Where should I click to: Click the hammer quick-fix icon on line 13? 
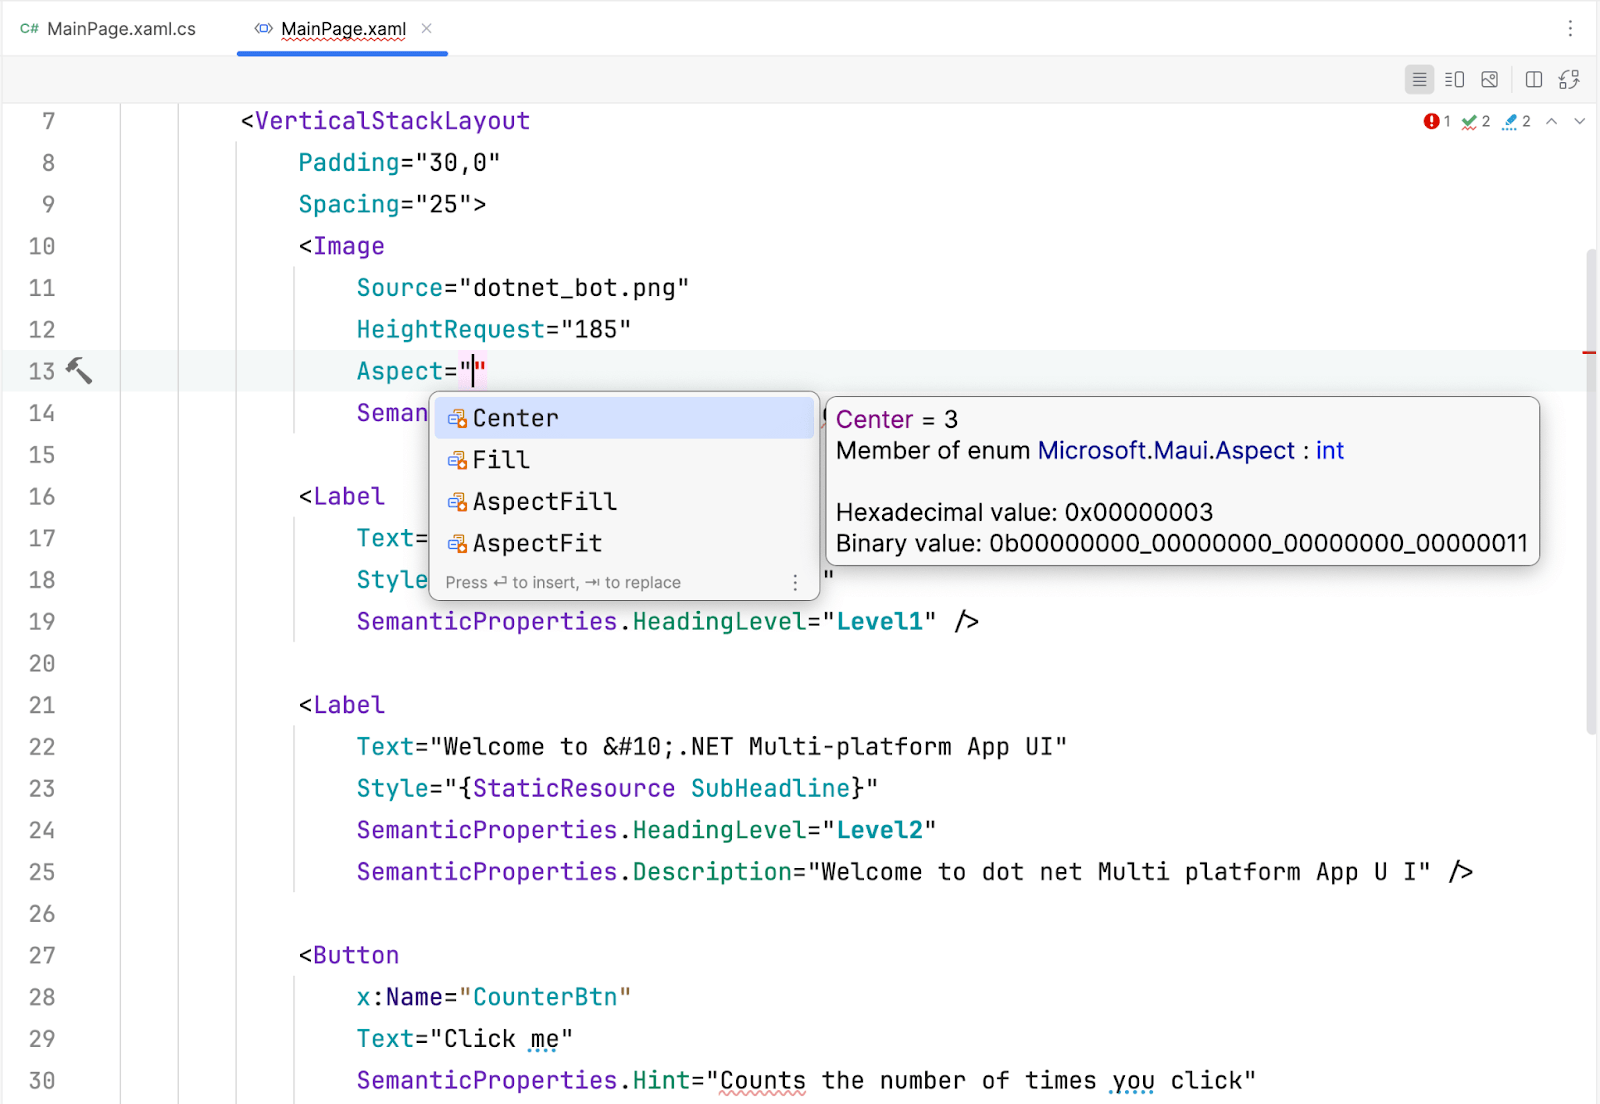pyautogui.click(x=79, y=371)
